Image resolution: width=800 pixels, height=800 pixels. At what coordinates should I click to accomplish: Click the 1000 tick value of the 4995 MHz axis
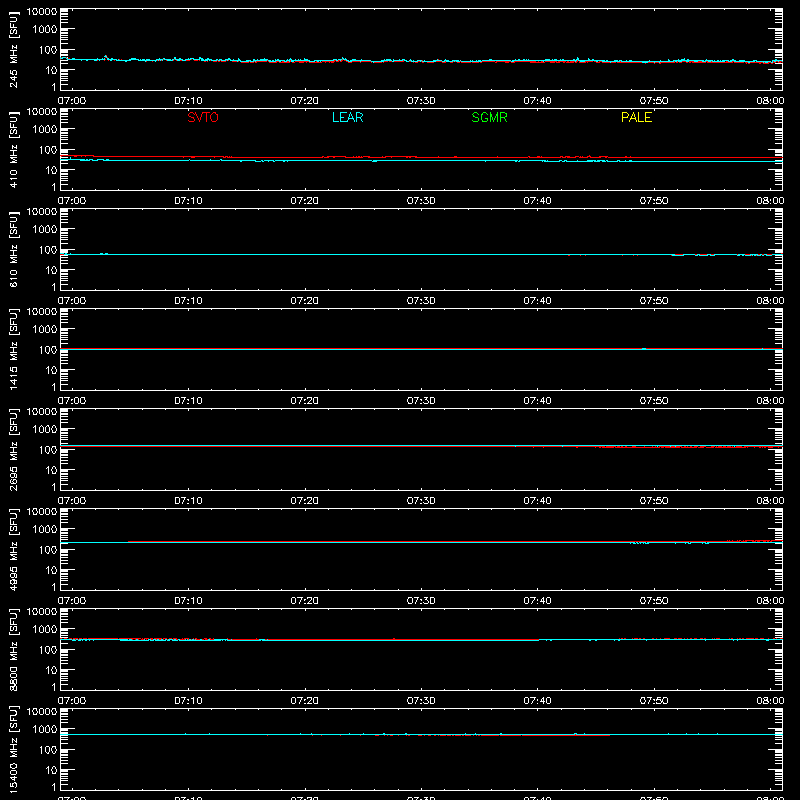(x=45, y=530)
